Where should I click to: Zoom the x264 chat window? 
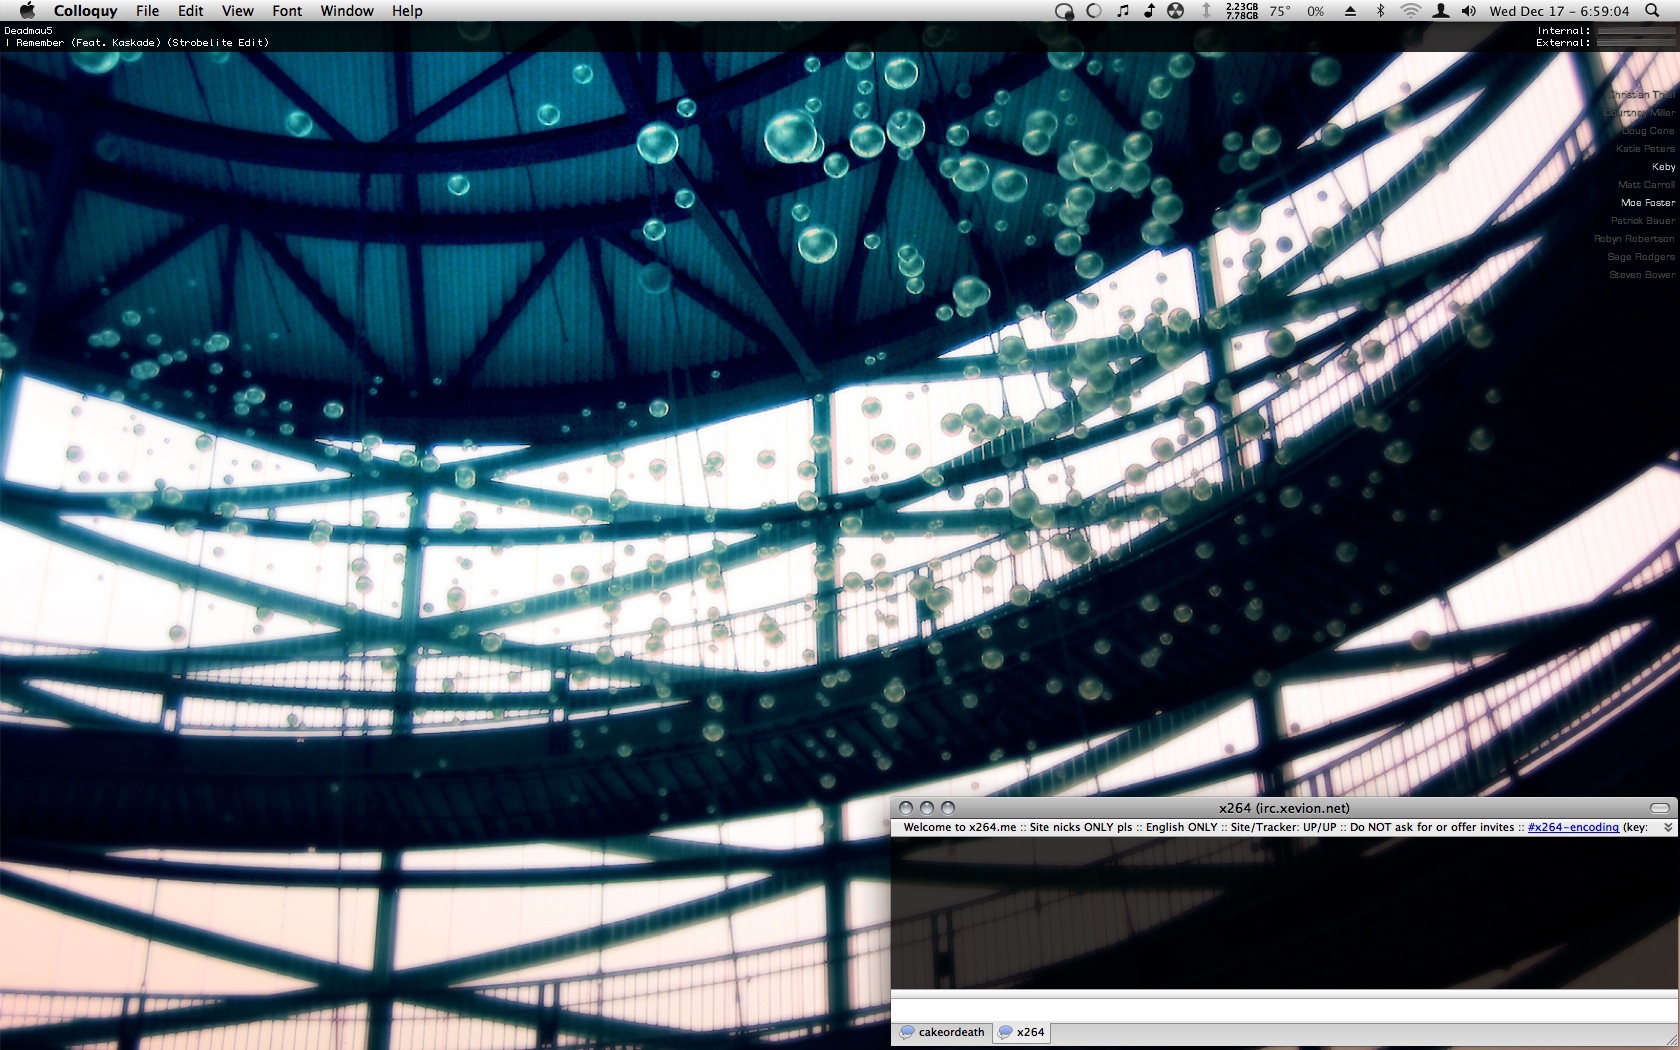pos(948,808)
